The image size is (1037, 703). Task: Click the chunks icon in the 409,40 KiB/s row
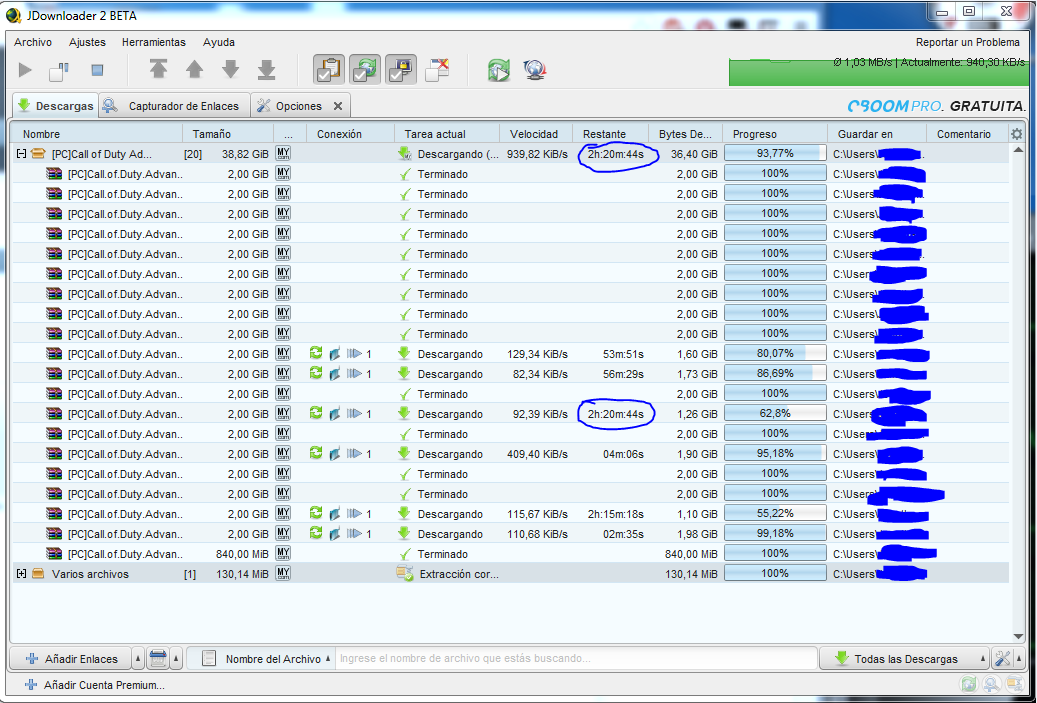(x=354, y=454)
